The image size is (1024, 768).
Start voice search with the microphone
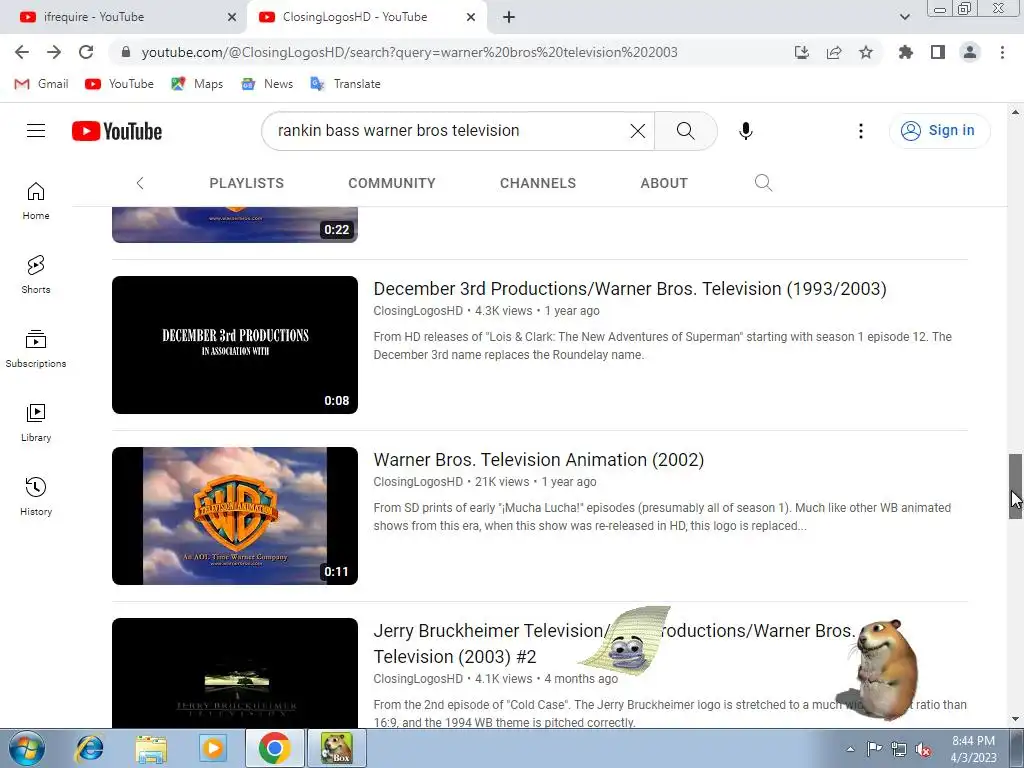[746, 131]
